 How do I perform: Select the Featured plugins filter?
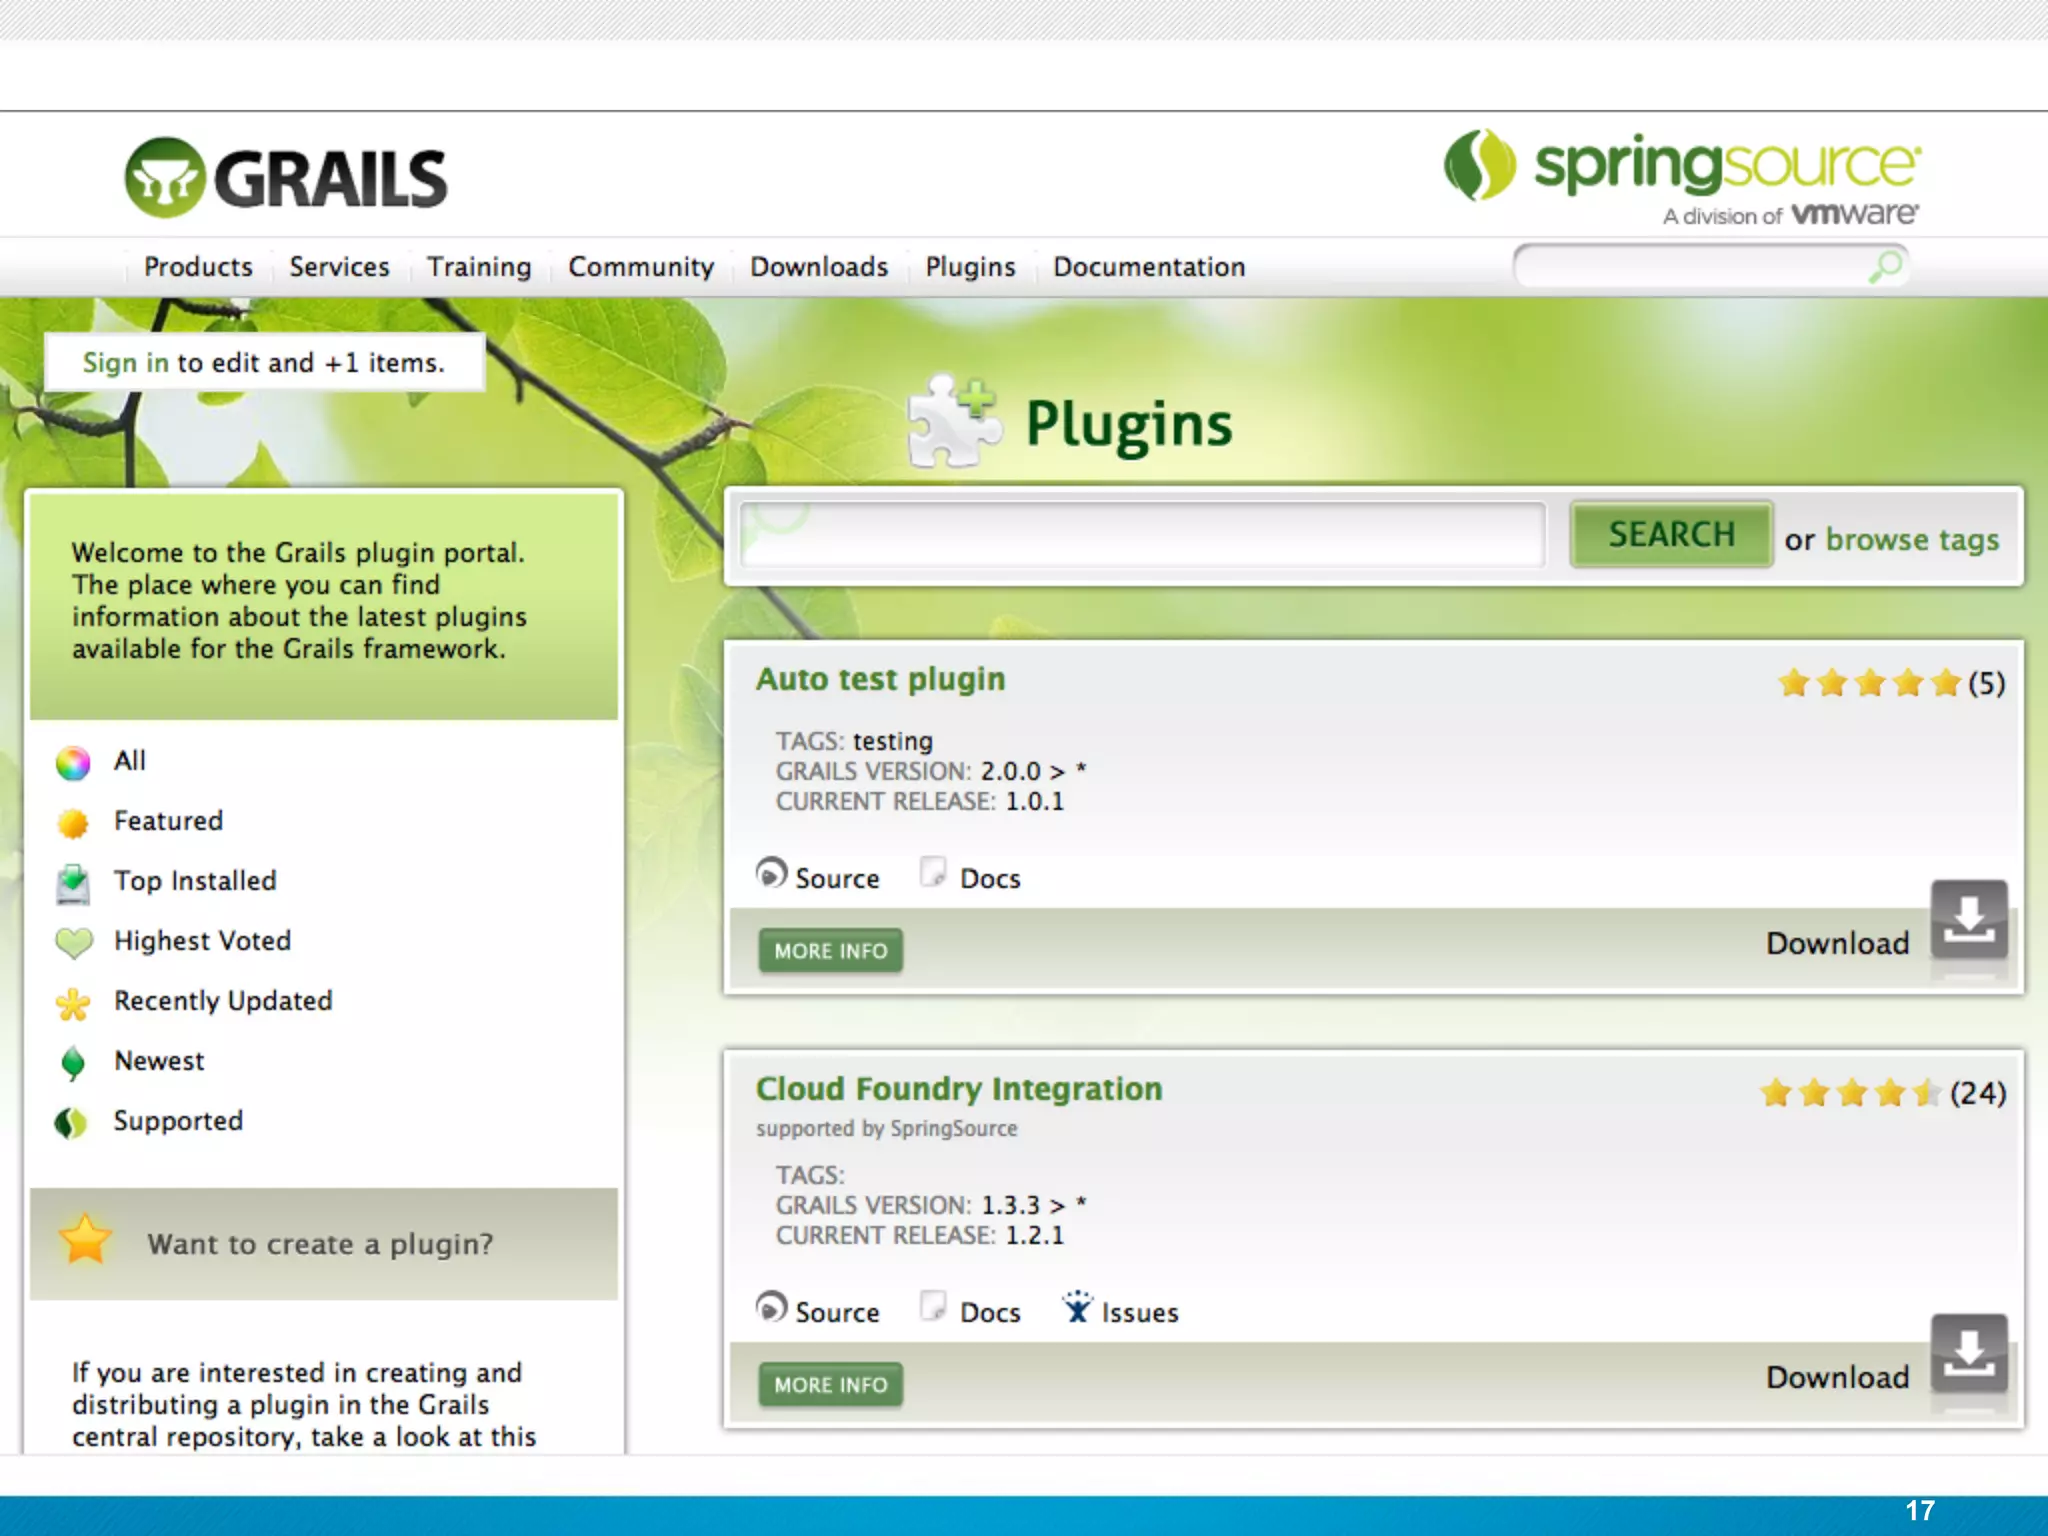coord(167,821)
